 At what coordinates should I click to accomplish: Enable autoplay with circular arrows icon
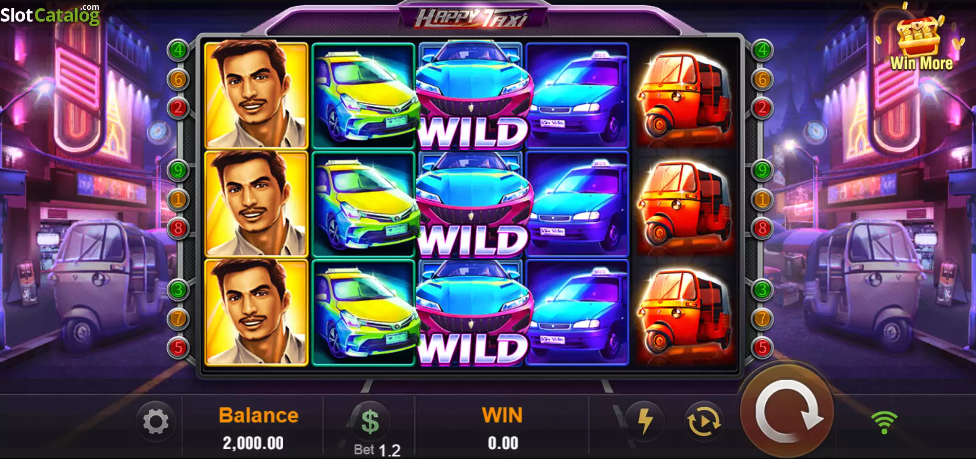[x=704, y=422]
